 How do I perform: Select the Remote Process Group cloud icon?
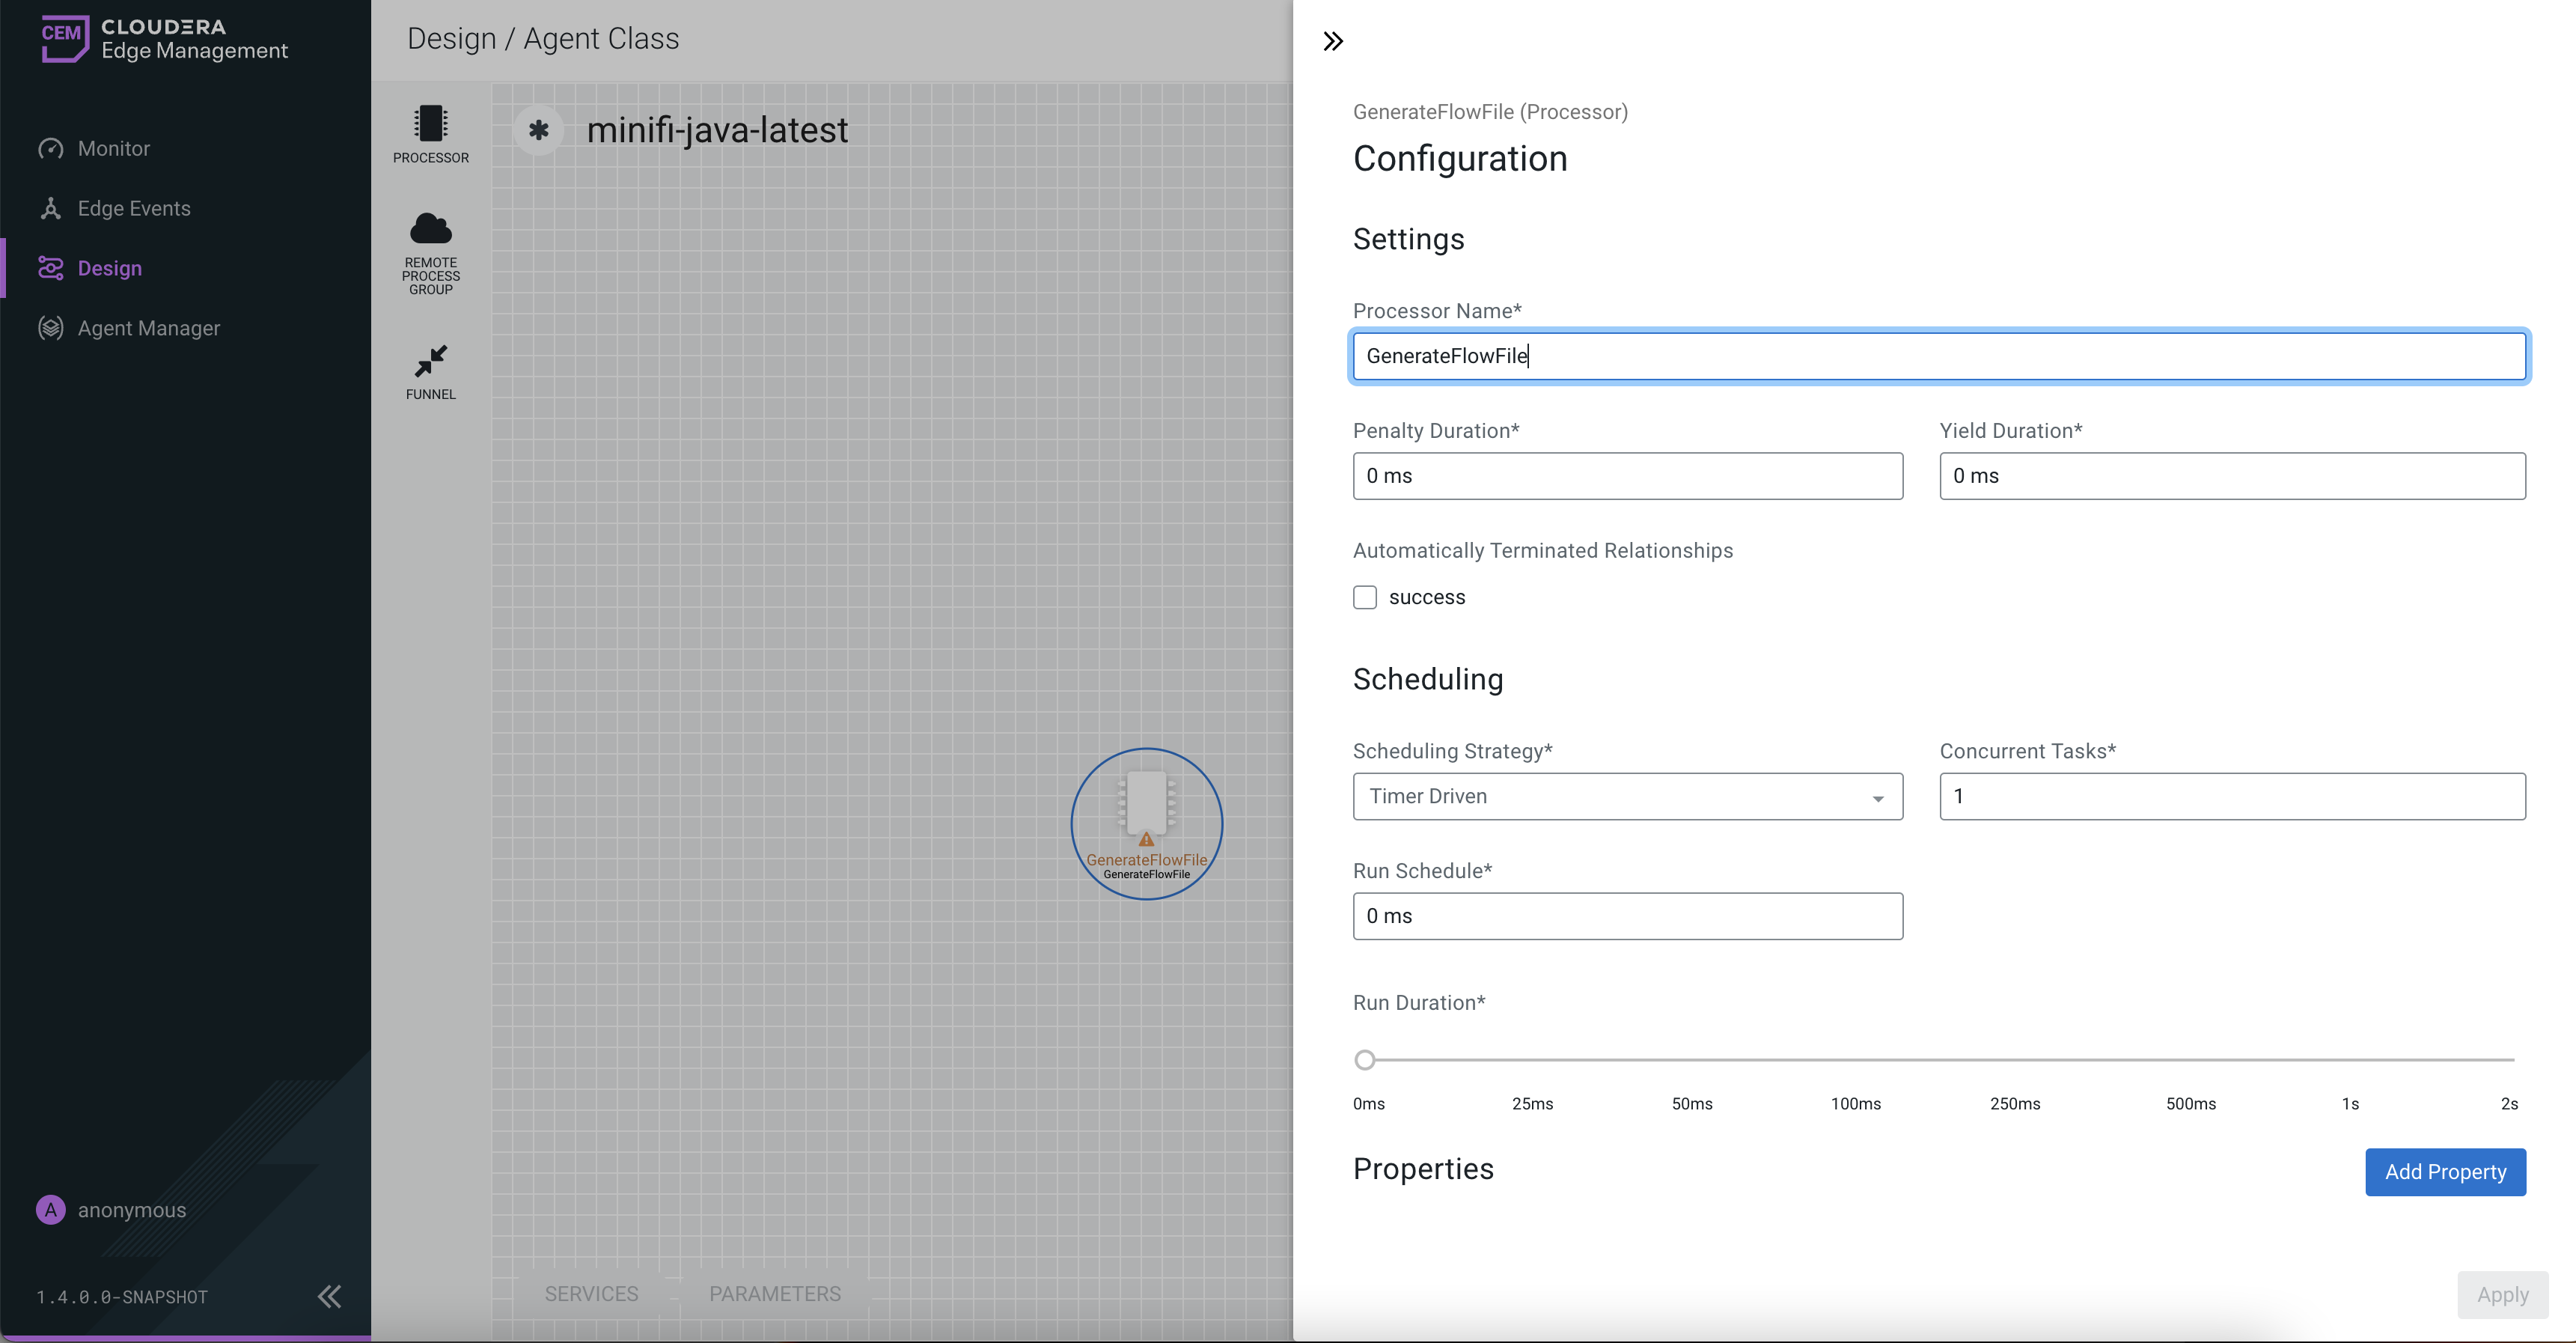click(x=430, y=230)
